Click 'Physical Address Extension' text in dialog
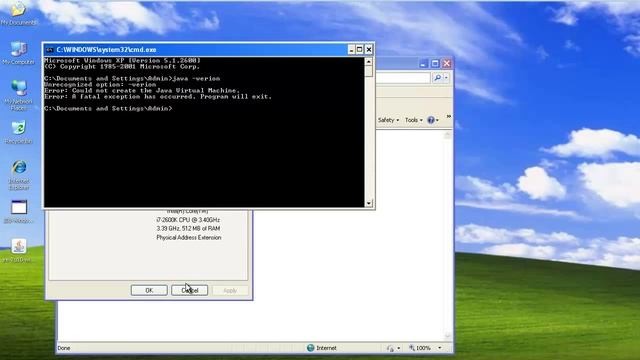The width and height of the screenshot is (640, 360). pos(189,238)
